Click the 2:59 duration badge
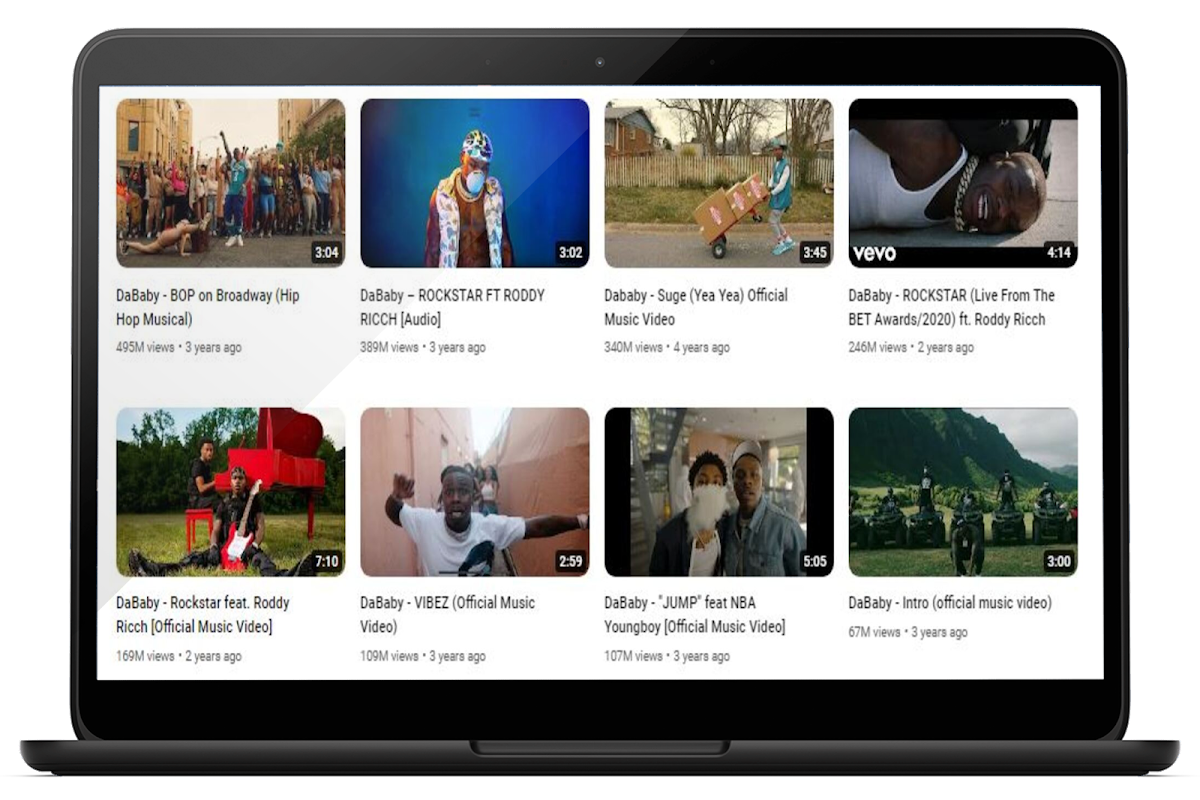This screenshot has width=1200, height=800. (x=571, y=562)
